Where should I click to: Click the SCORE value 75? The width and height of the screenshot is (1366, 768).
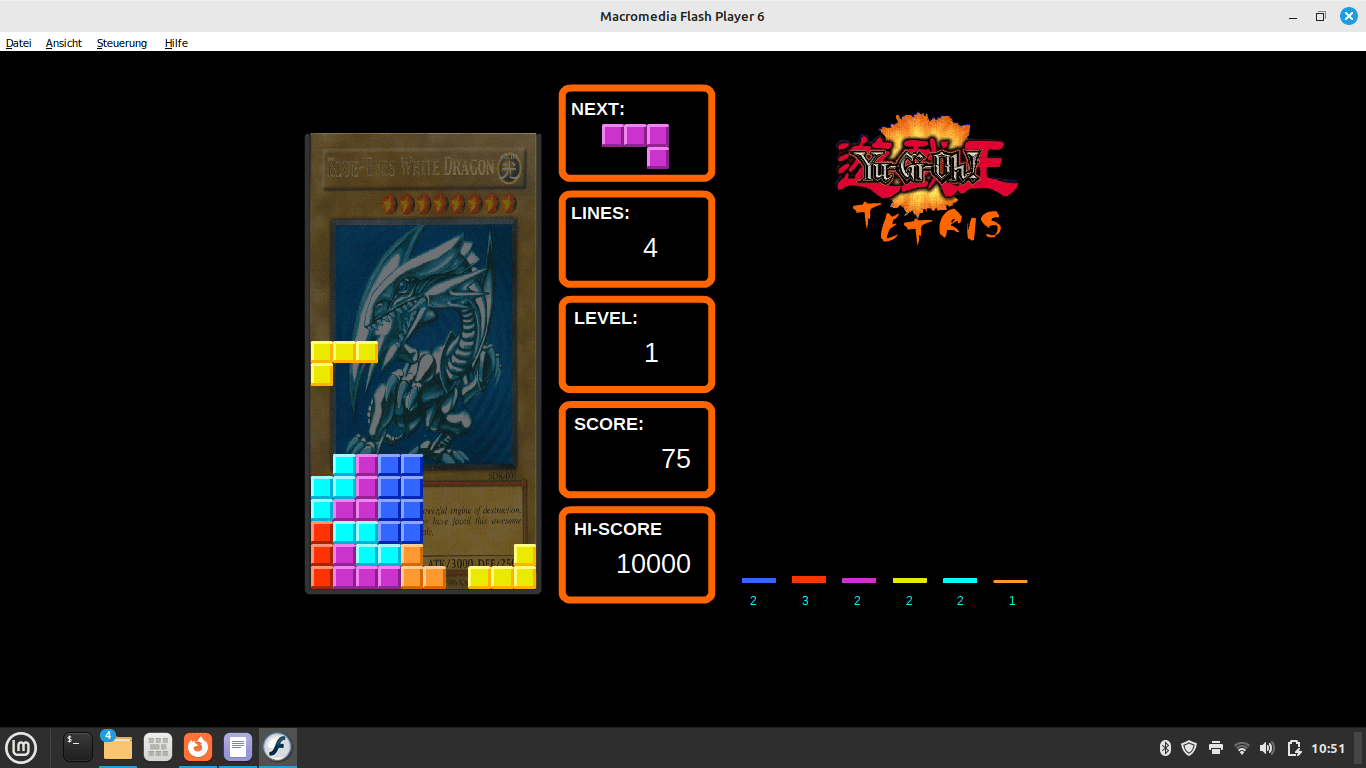click(x=676, y=459)
